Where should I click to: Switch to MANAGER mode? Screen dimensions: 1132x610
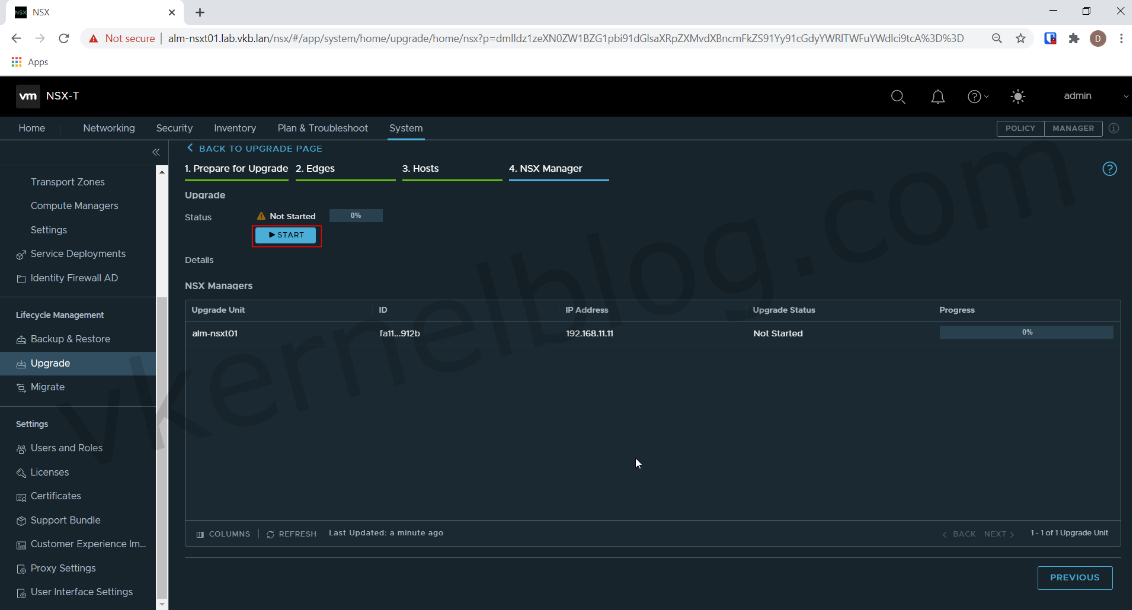(x=1072, y=128)
